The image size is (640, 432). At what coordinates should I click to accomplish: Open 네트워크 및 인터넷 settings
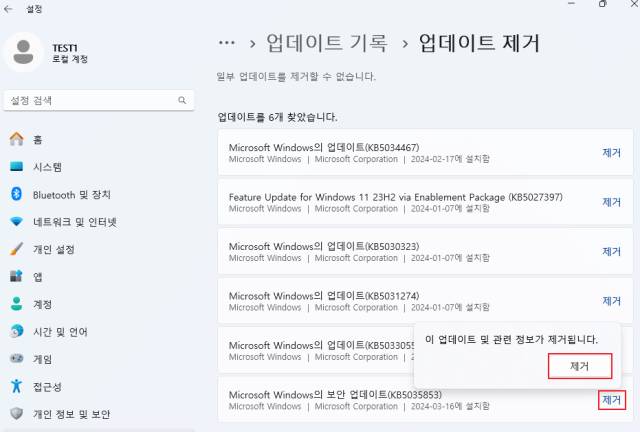[x=75, y=222]
